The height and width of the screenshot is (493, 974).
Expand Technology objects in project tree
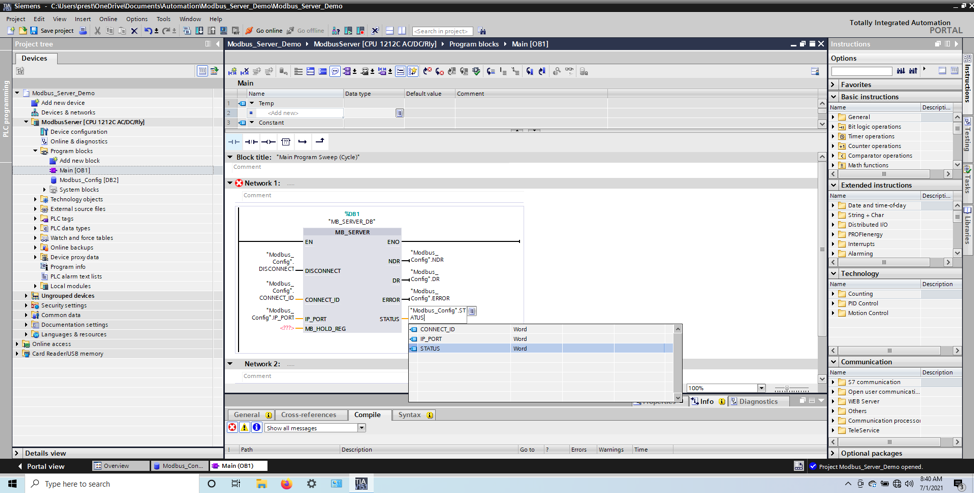point(35,199)
